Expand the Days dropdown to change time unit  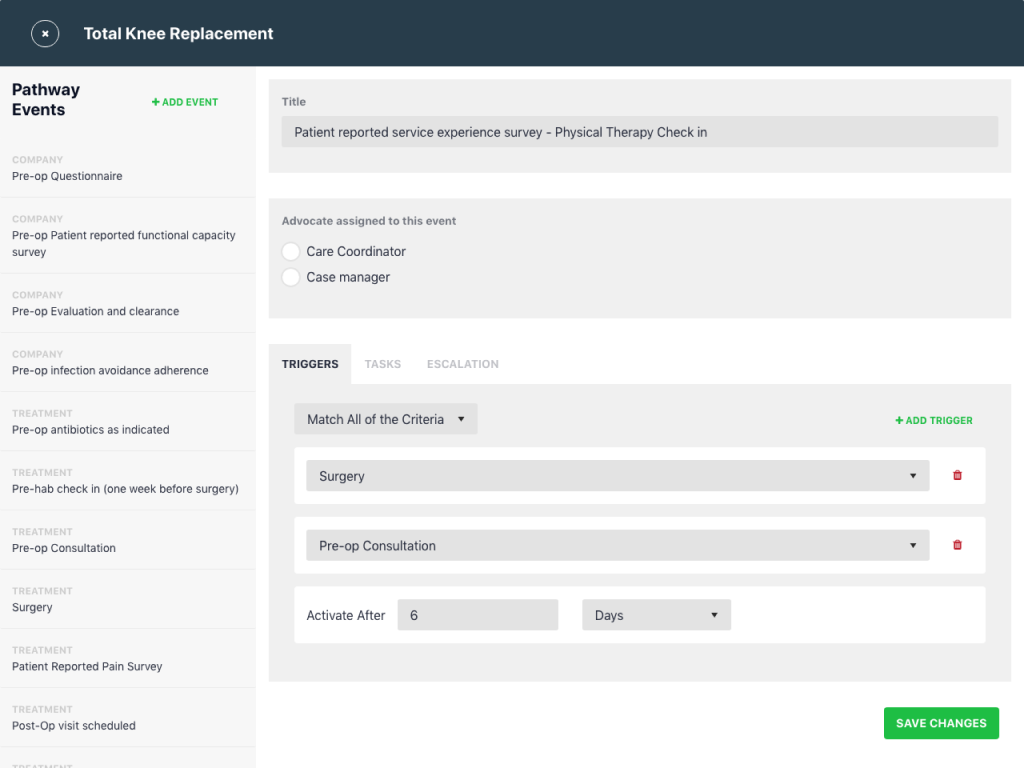[x=656, y=614]
